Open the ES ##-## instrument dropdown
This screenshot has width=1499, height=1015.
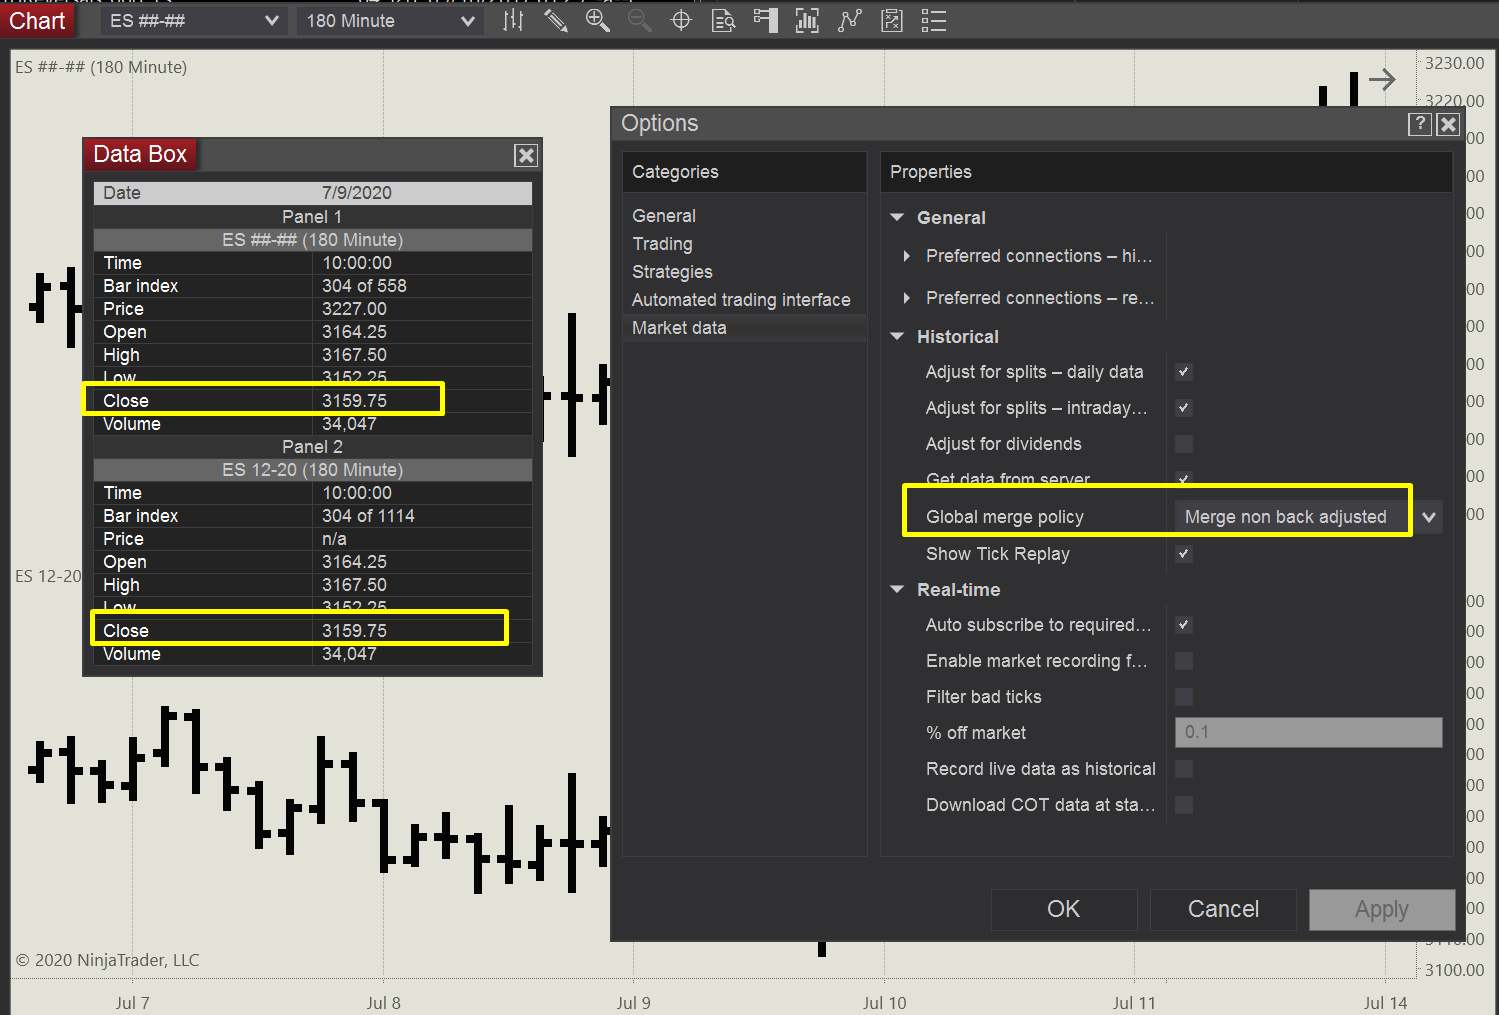pyautogui.click(x=194, y=21)
